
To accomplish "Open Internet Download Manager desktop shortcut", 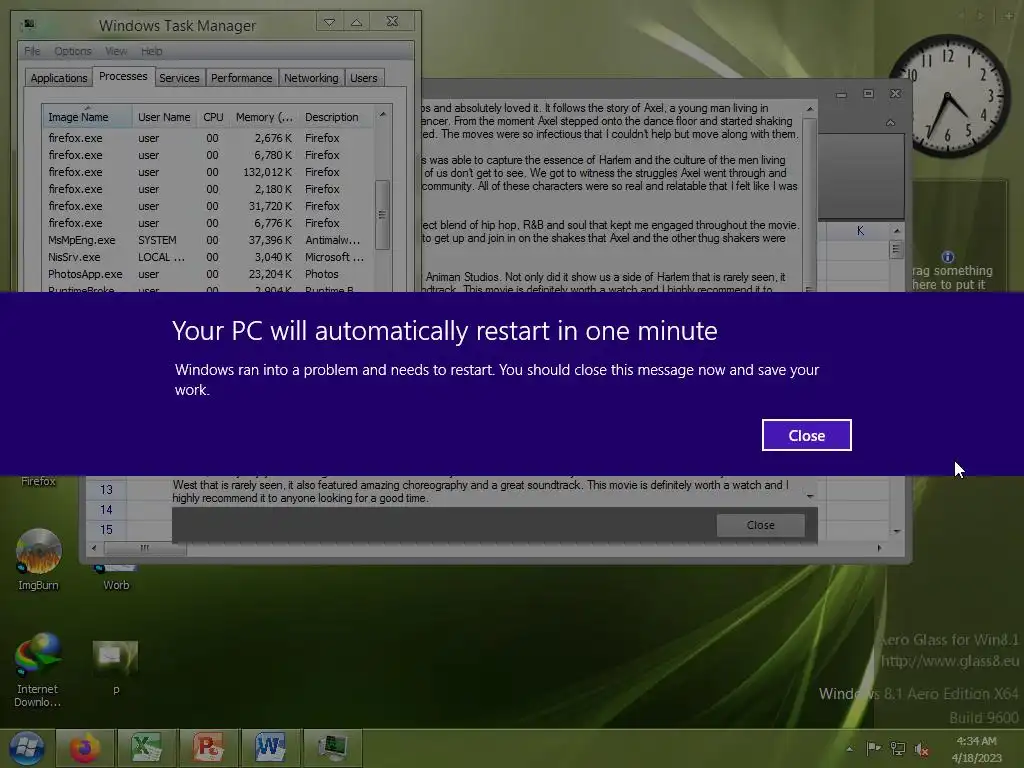I will tap(38, 670).
